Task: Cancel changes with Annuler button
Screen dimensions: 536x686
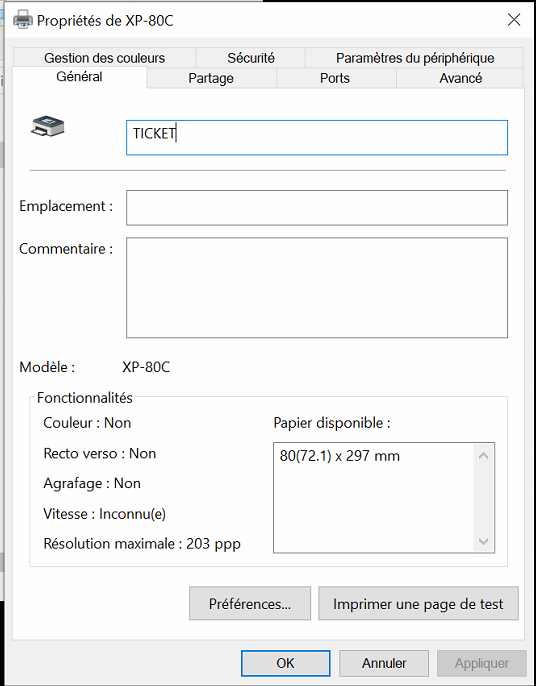Action: 384,663
